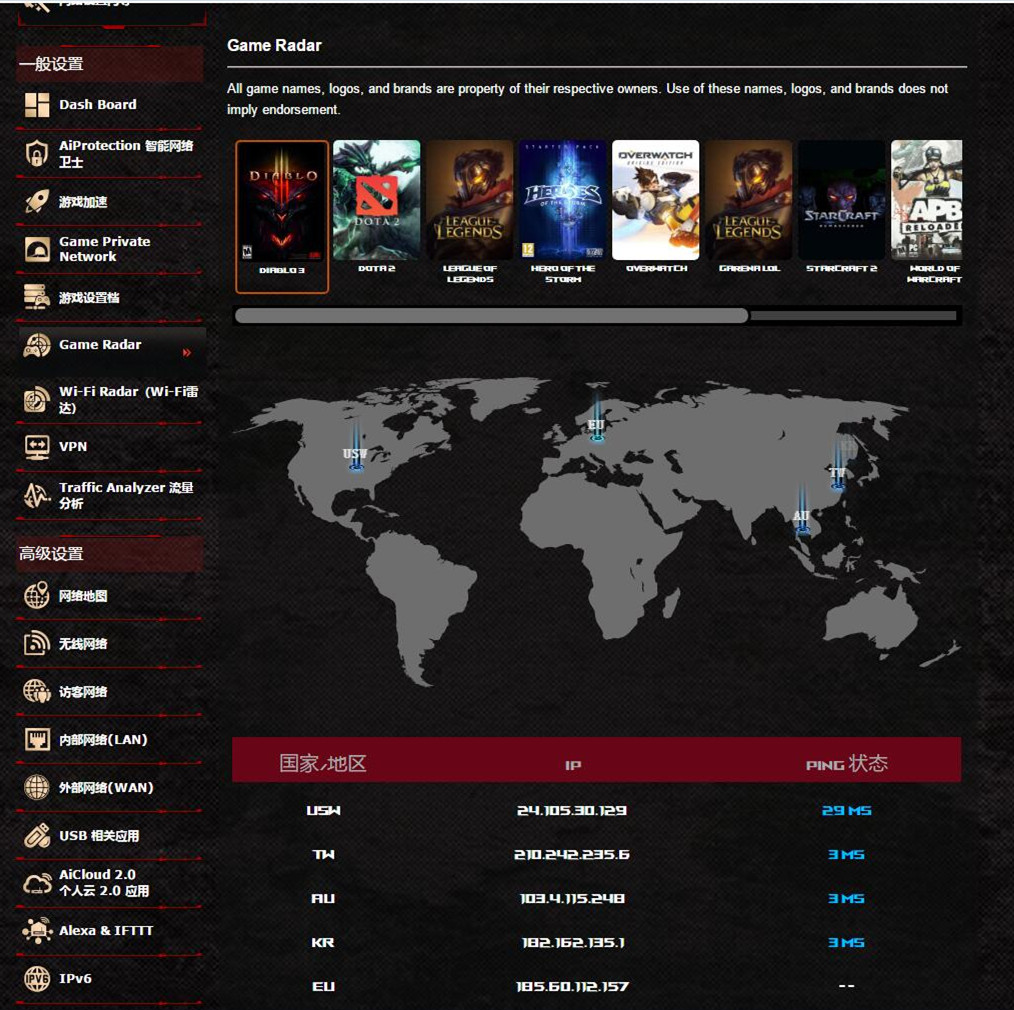
Task: Click the Game Private Network icon
Action: (x=37, y=249)
